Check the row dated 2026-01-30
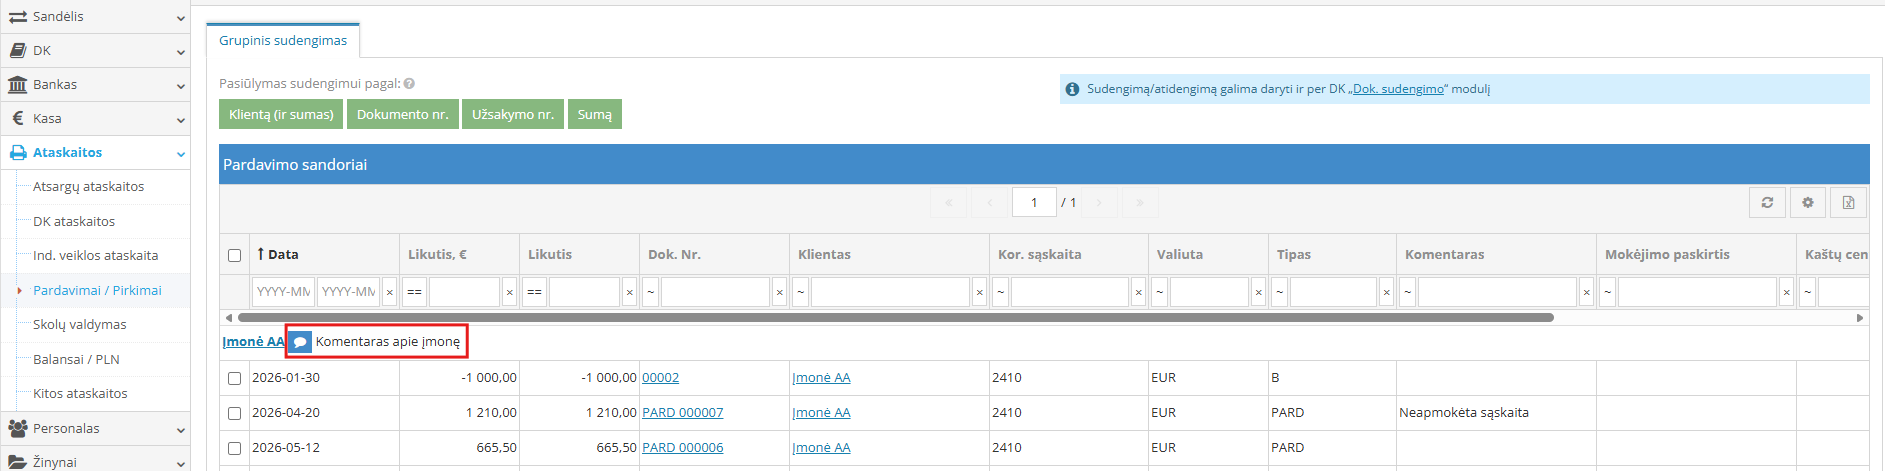Screen dimensions: 1885x471 pos(234,378)
